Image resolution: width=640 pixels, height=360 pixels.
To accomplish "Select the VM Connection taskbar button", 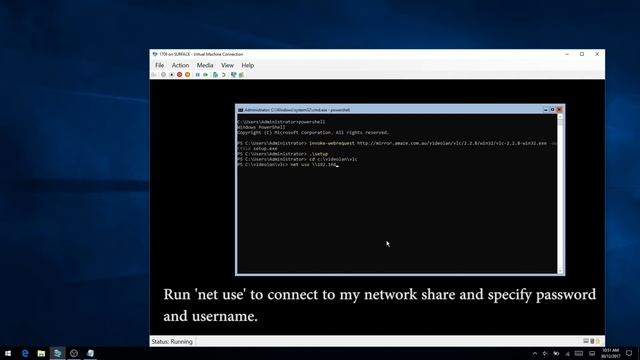I will click(90, 353).
